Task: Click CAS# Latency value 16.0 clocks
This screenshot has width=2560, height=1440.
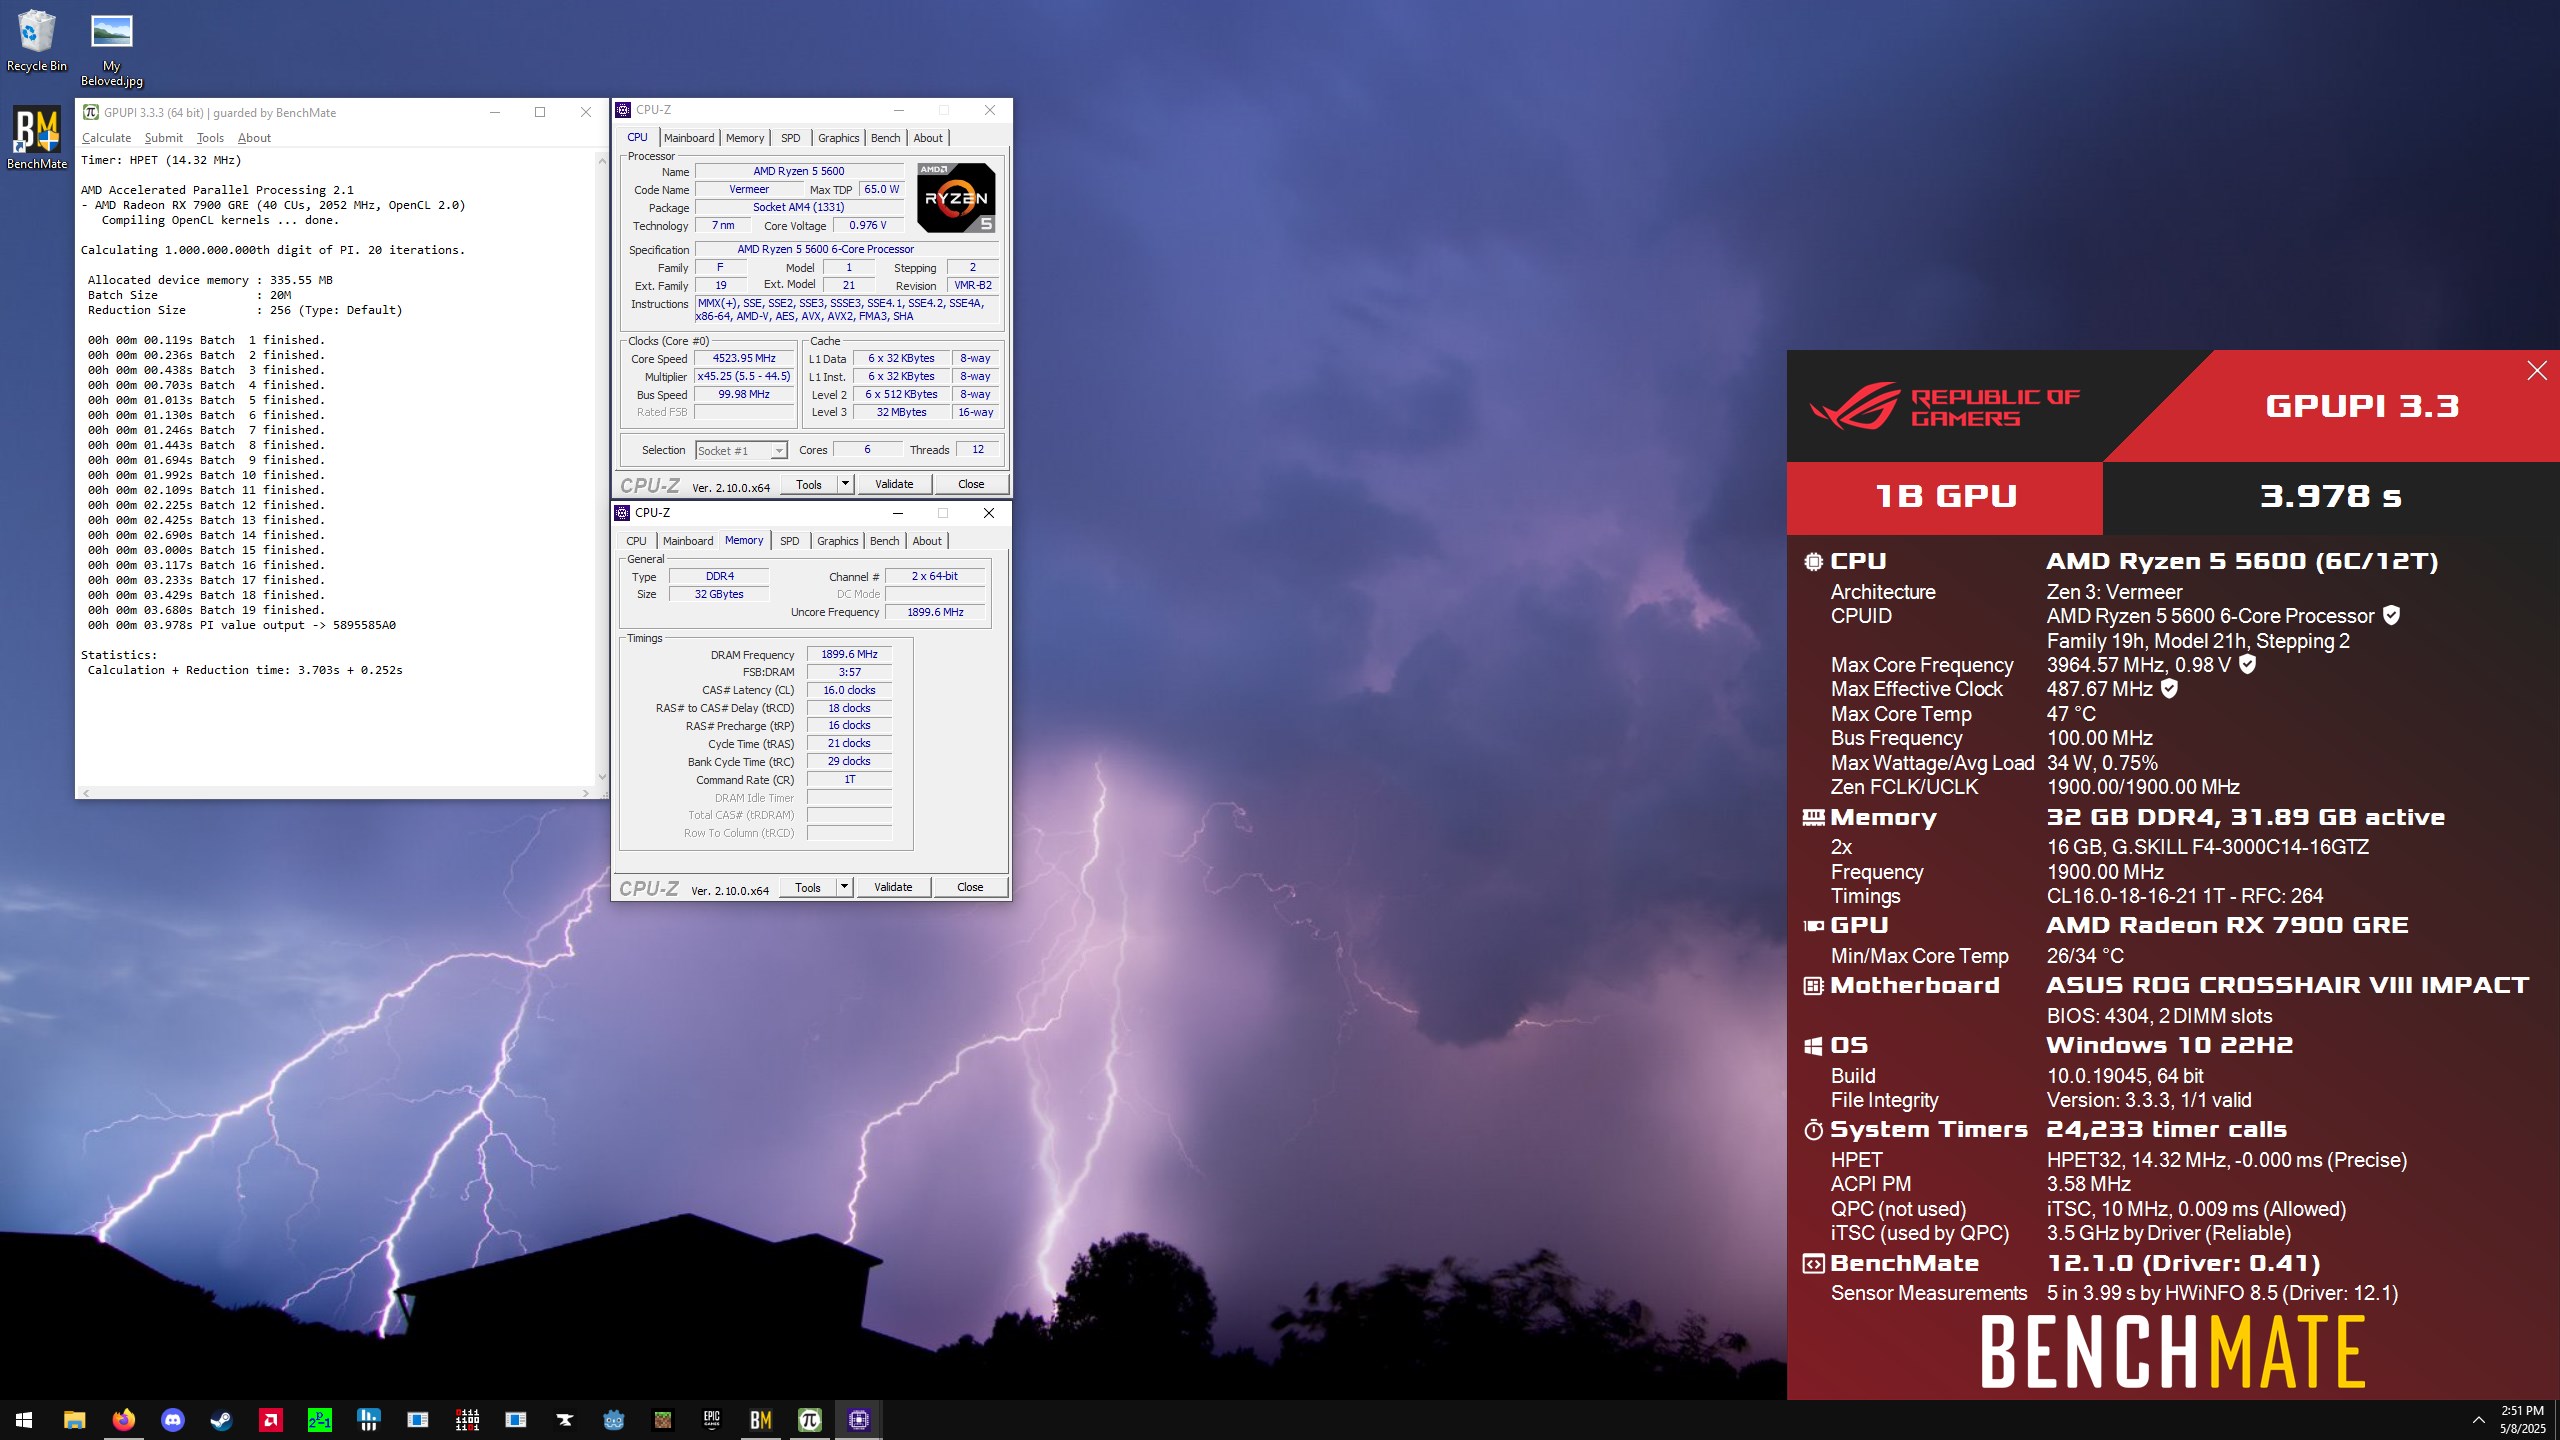Action: pos(849,690)
